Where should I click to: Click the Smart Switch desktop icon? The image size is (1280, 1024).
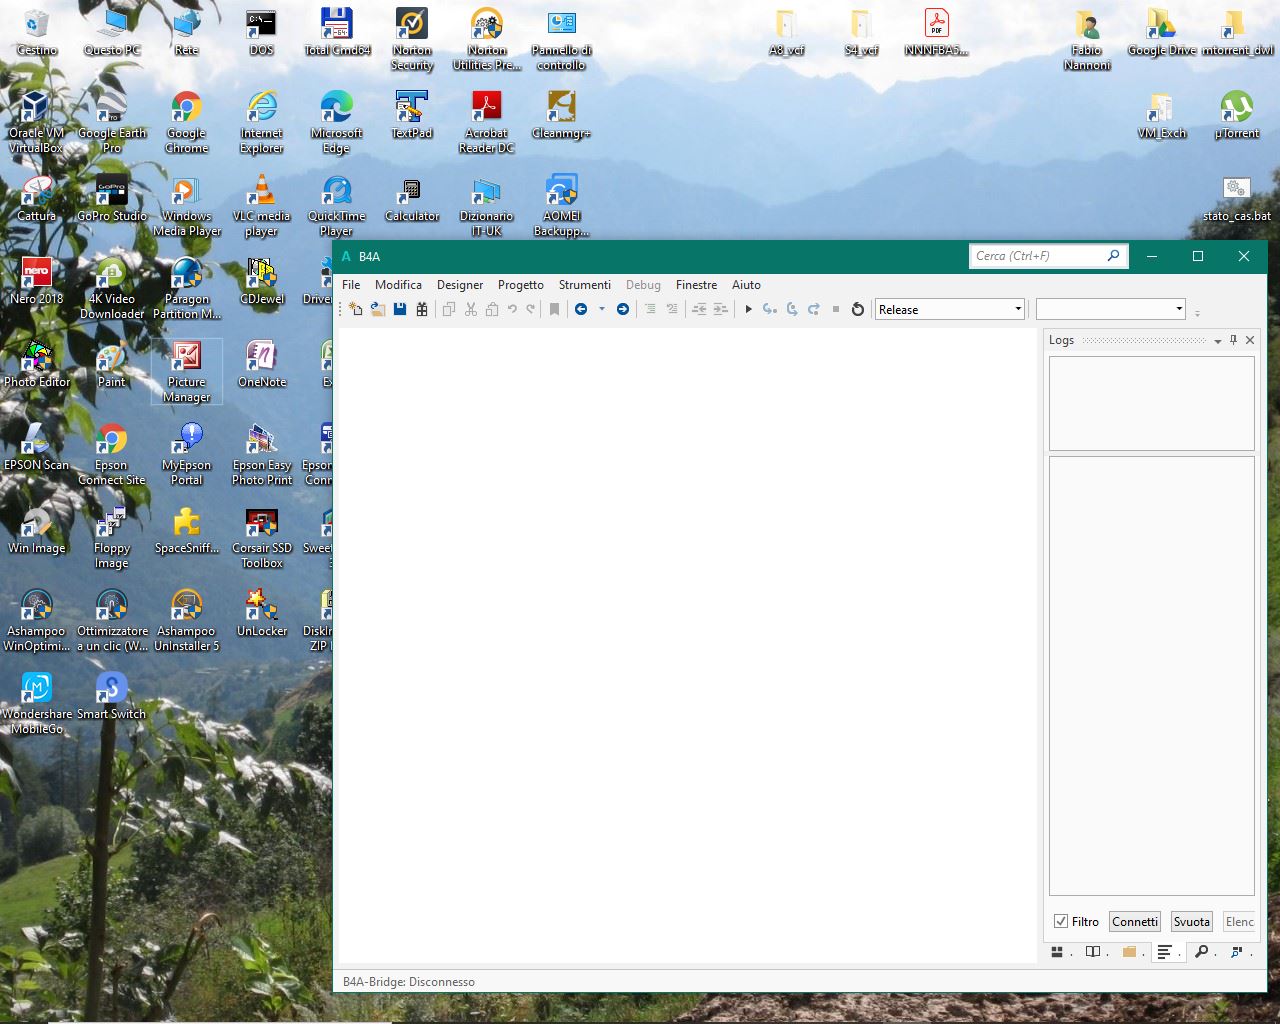tap(111, 696)
